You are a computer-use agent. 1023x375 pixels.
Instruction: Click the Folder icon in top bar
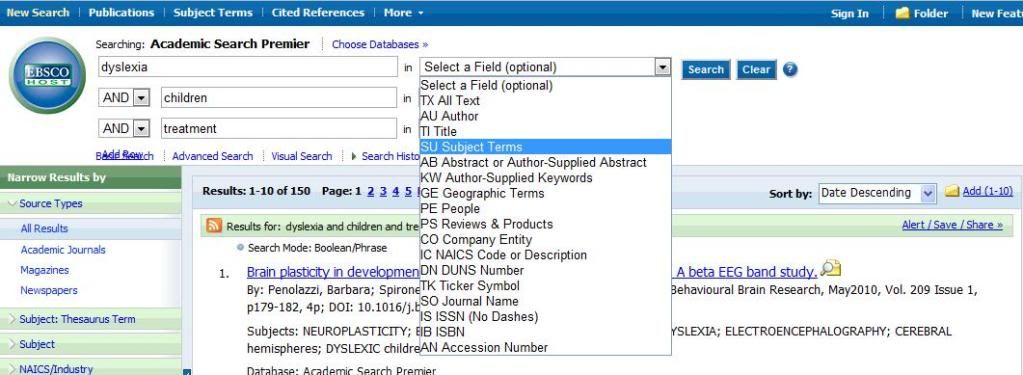click(902, 13)
